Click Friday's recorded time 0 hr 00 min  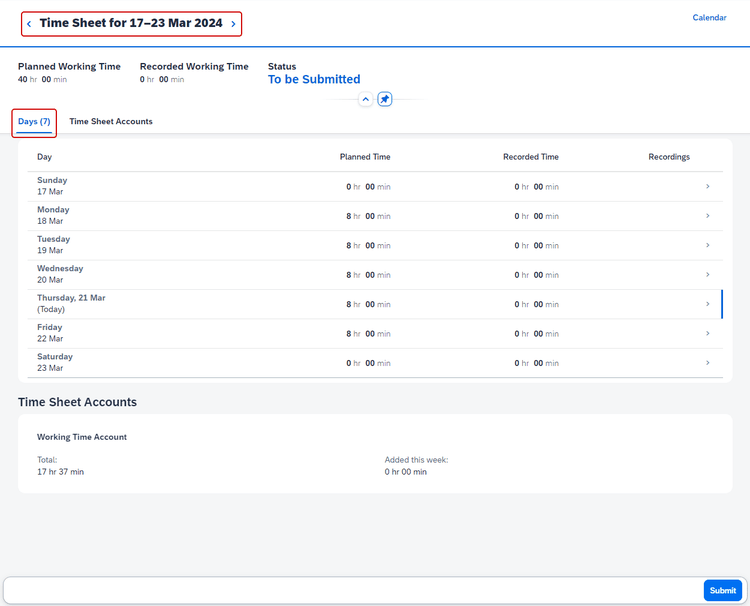coord(537,334)
